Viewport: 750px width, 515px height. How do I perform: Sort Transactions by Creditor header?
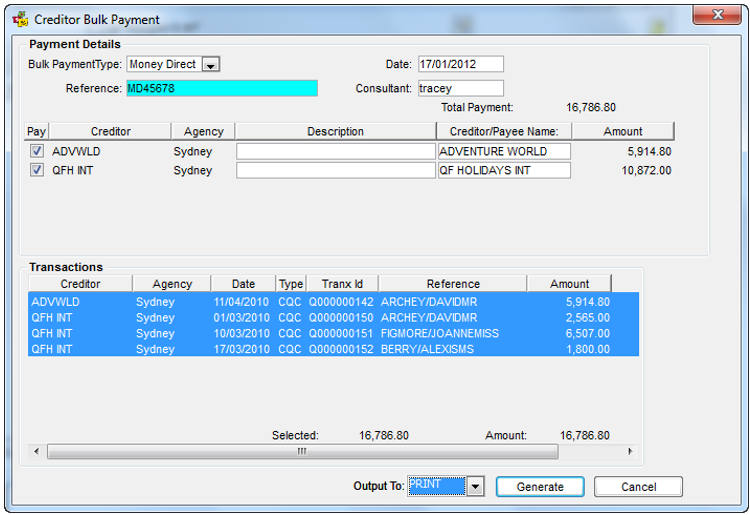tap(80, 284)
